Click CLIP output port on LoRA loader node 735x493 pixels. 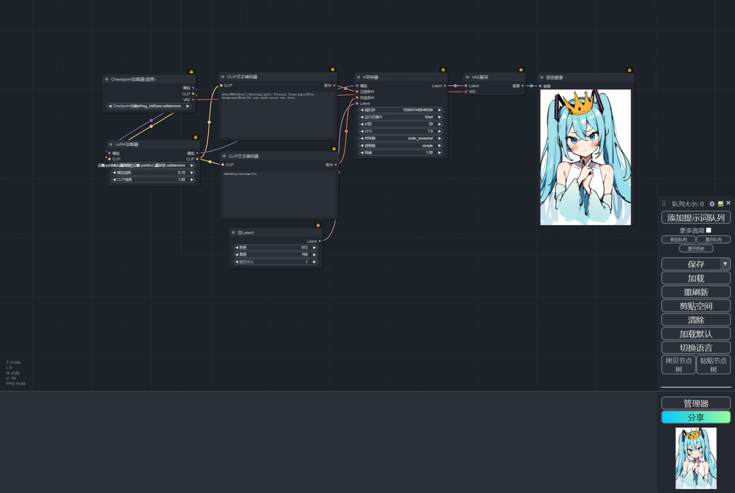(x=197, y=159)
